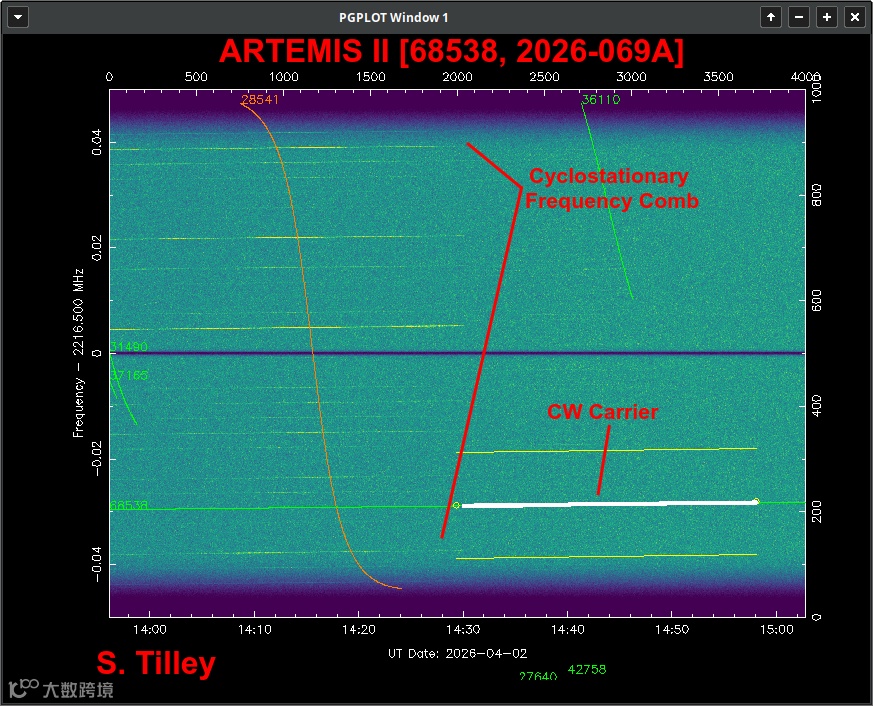The width and height of the screenshot is (873, 706).
Task: Click the S. Tilley credit text
Action: (x=156, y=663)
